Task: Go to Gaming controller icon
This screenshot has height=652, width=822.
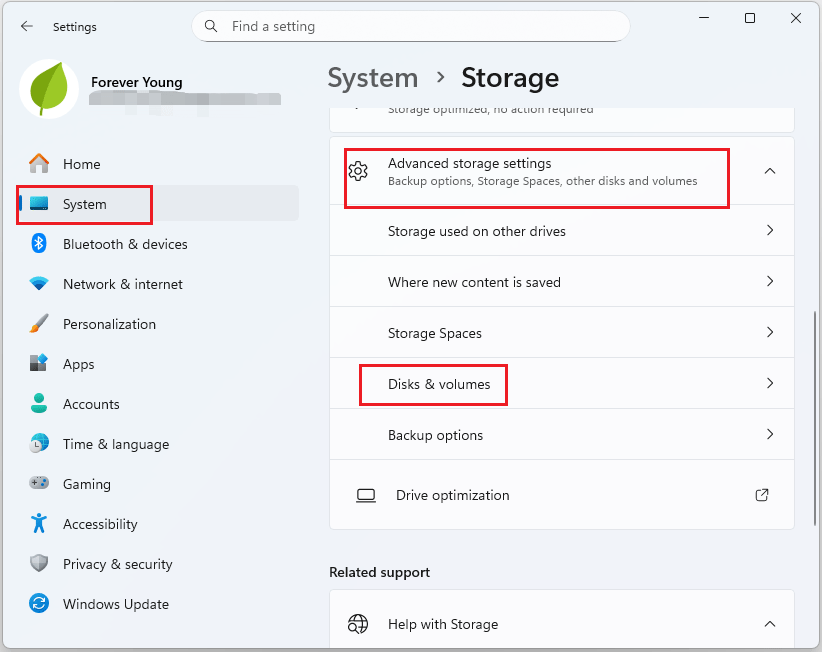Action: coord(39,484)
